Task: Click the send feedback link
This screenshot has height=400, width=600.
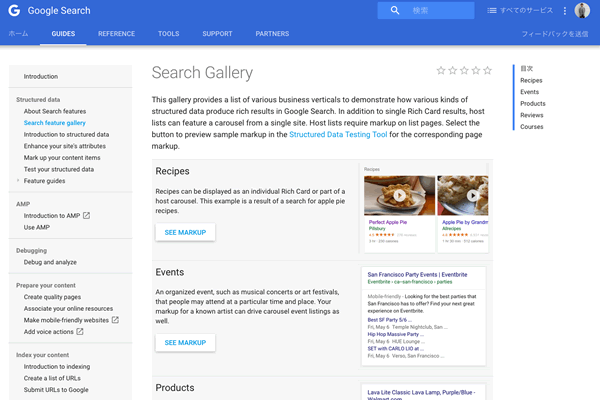Action: coord(555,34)
